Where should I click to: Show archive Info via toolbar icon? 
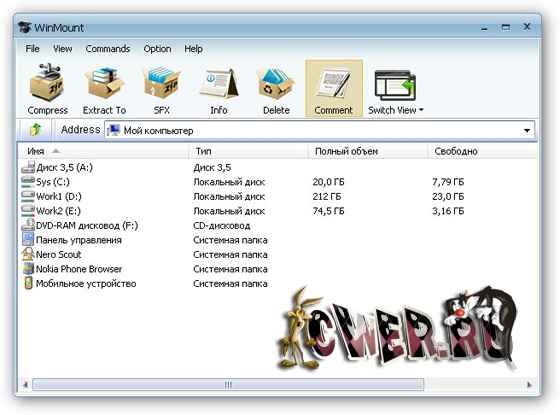tap(219, 84)
